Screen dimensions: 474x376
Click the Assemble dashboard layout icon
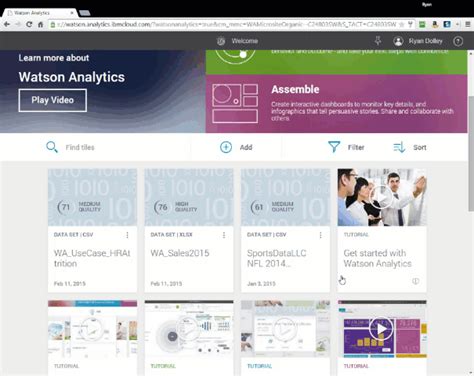point(235,103)
